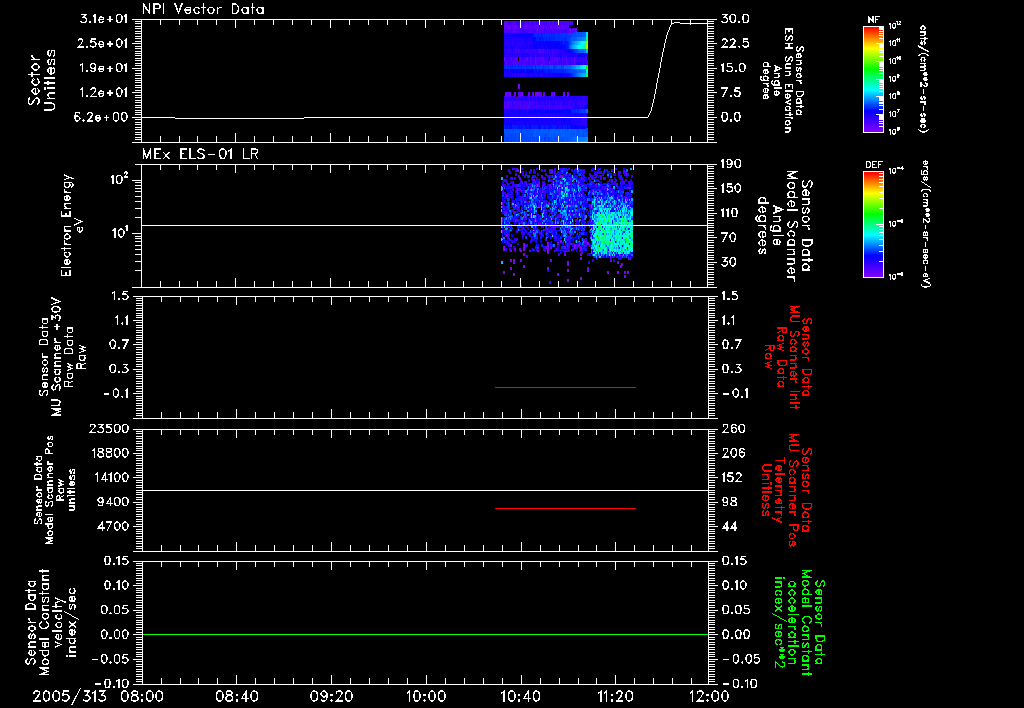
Task: Click the 'NF' colorbar title
Action: pyautogui.click(x=873, y=20)
